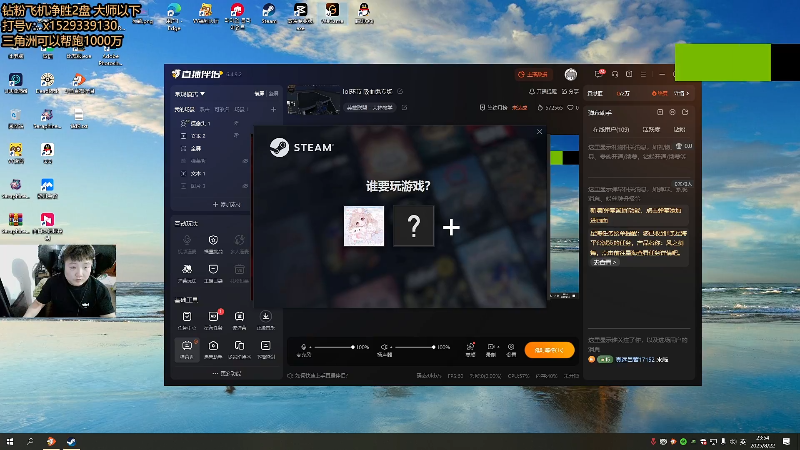Open the highlighted TV screen live tool

[187, 349]
